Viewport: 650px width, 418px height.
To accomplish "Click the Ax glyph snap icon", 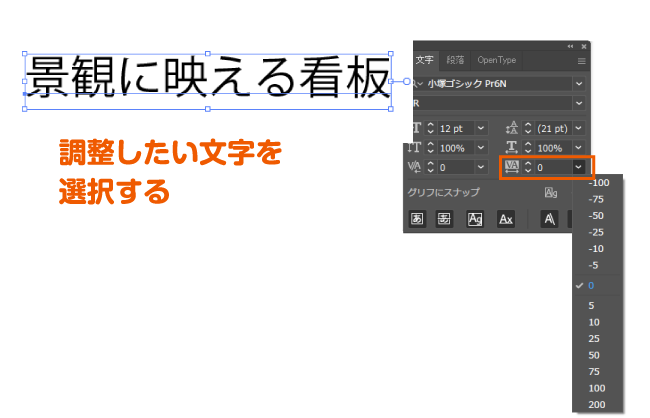I will tap(506, 218).
